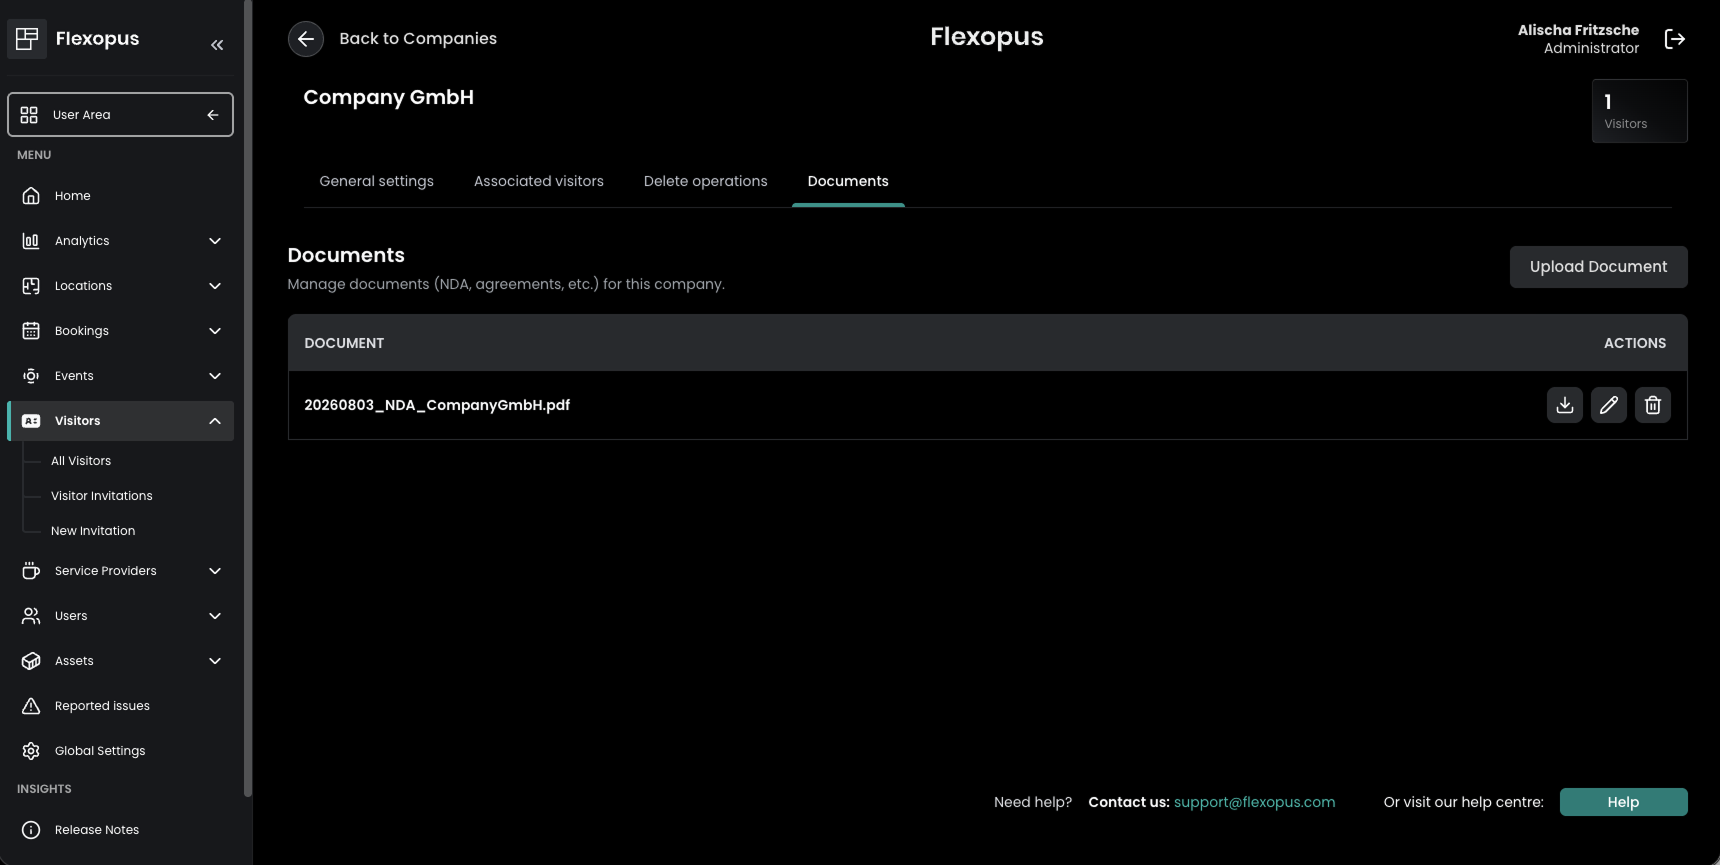
Task: Click the logout icon
Action: [1675, 39]
